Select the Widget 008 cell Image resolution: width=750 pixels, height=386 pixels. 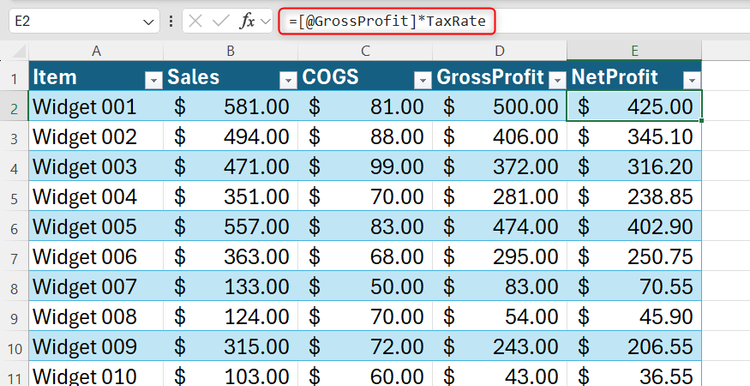(x=96, y=316)
